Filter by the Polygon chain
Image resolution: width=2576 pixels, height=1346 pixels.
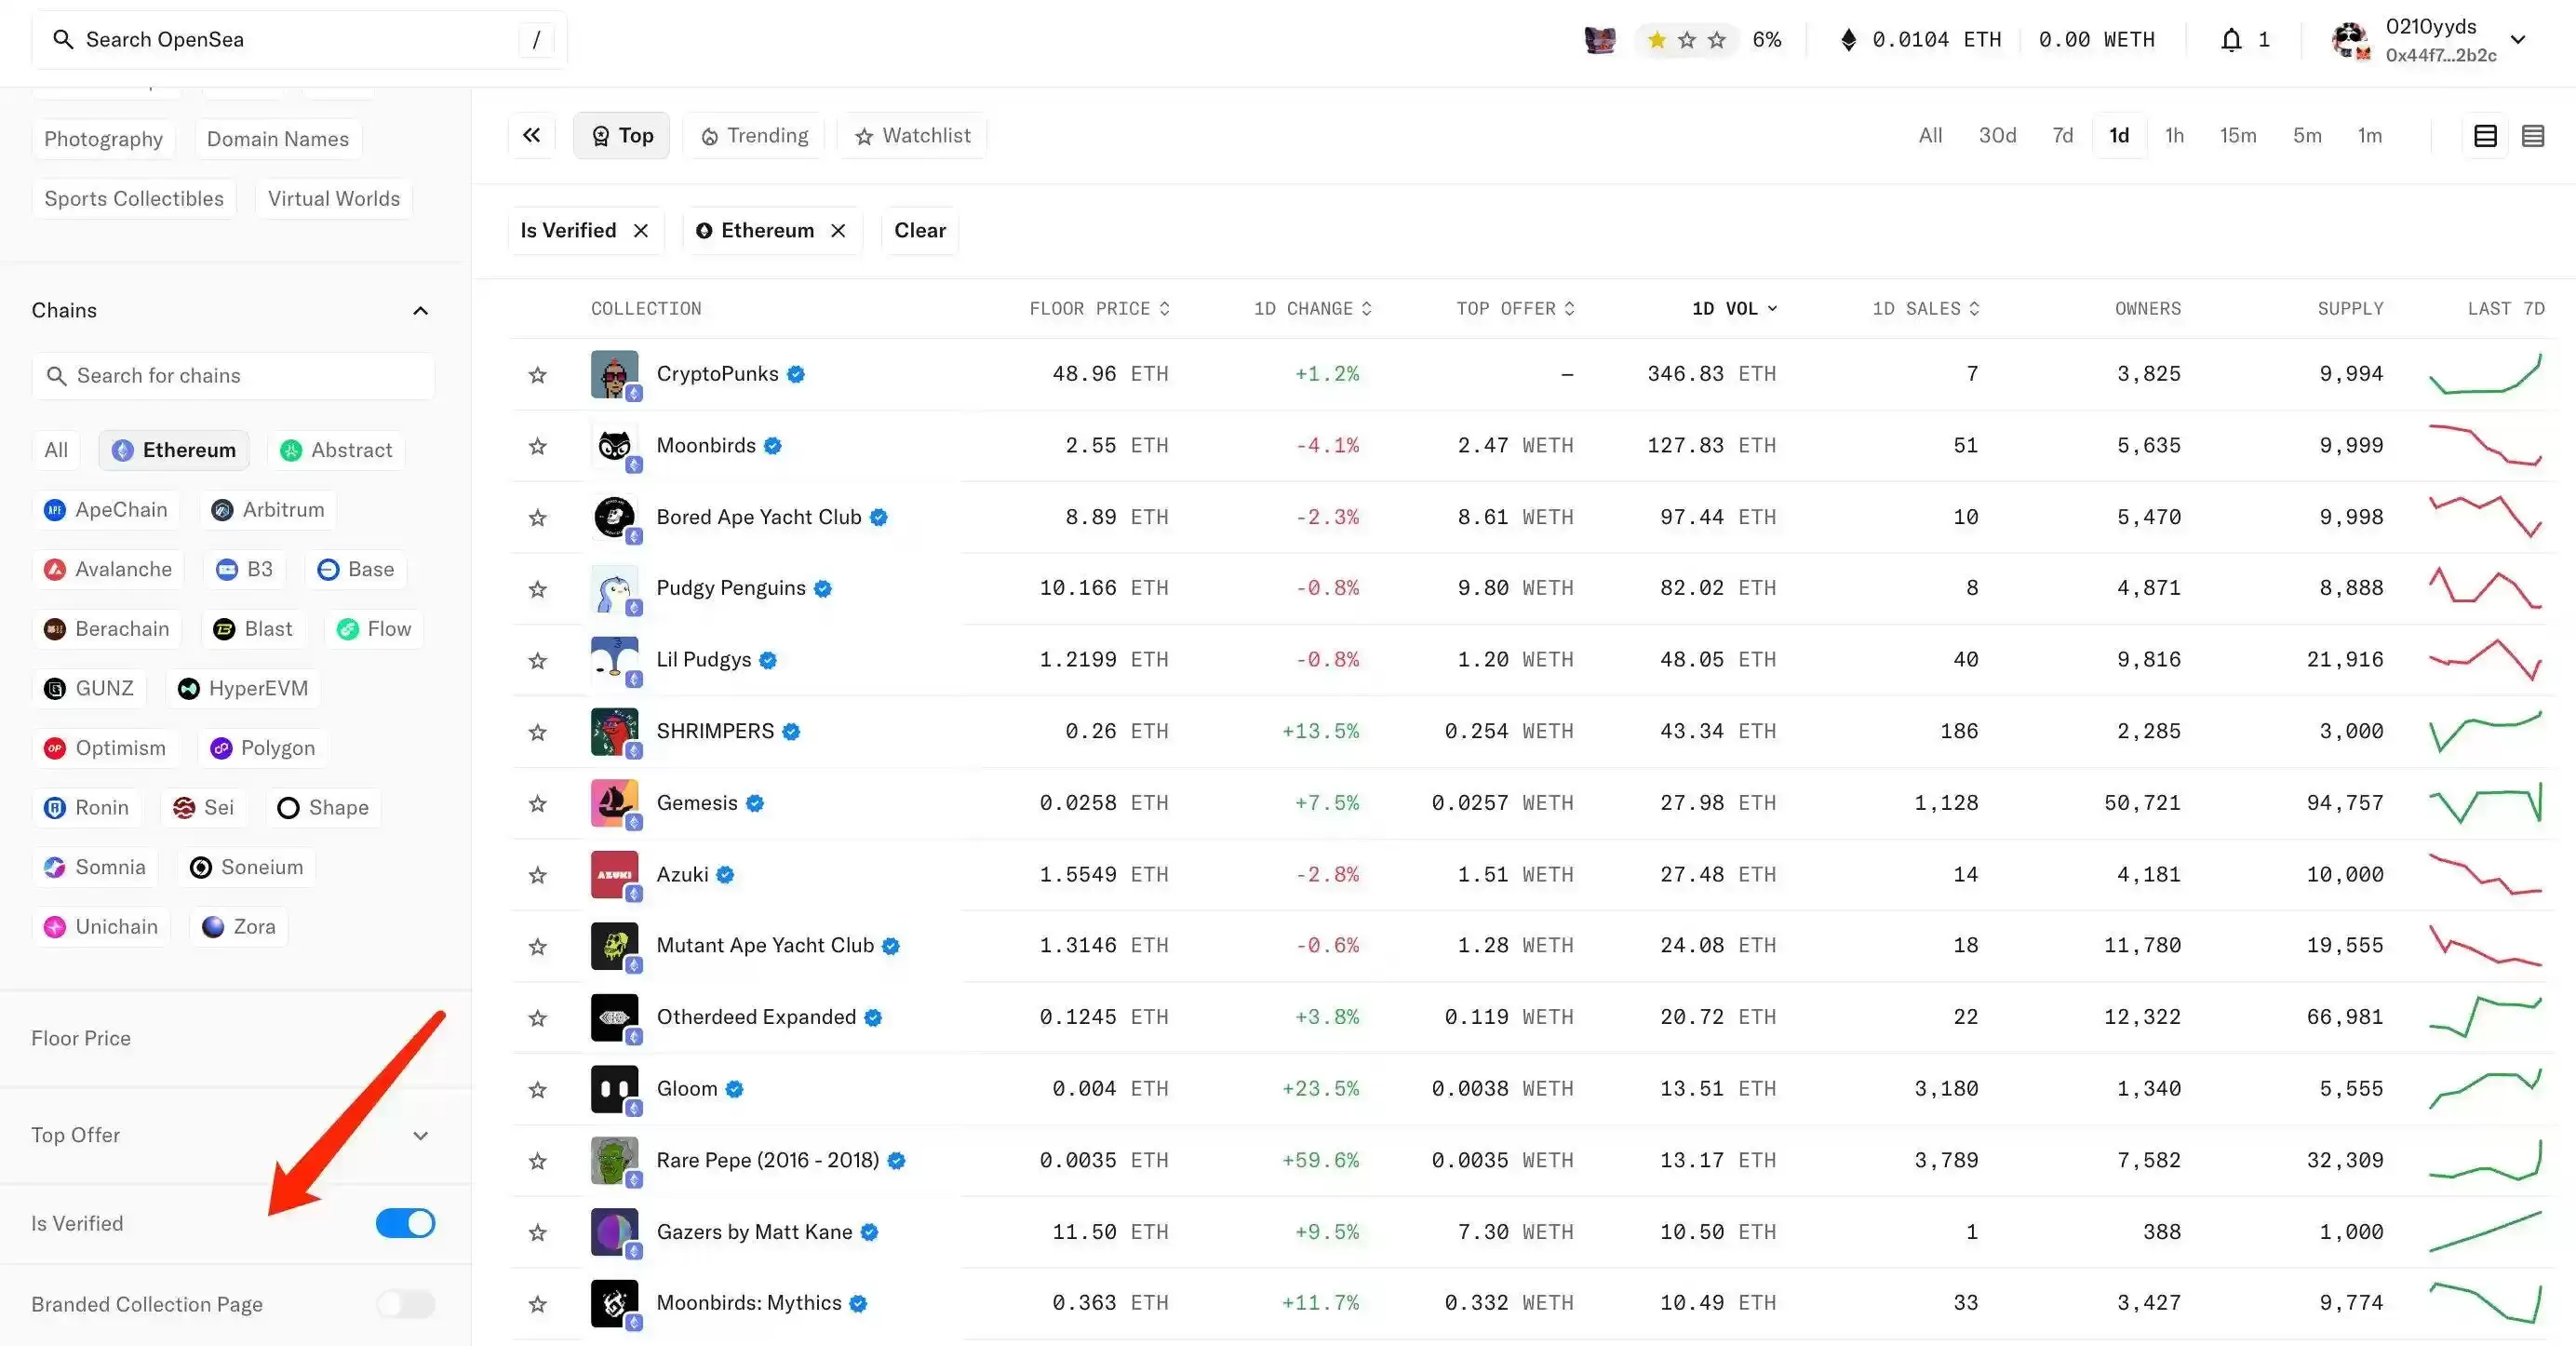(263, 748)
